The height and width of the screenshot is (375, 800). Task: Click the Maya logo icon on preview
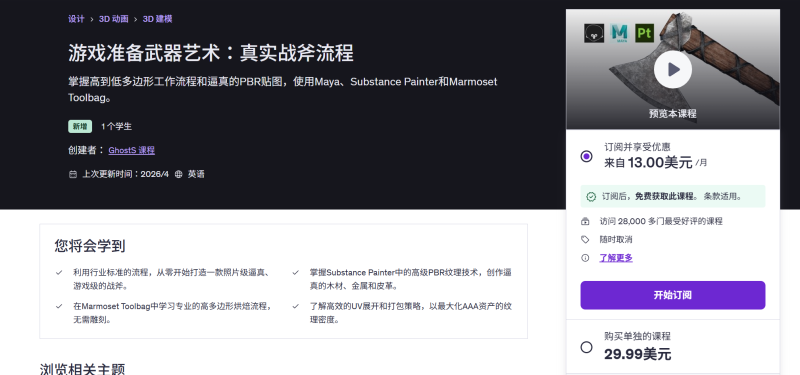pyautogui.click(x=619, y=33)
